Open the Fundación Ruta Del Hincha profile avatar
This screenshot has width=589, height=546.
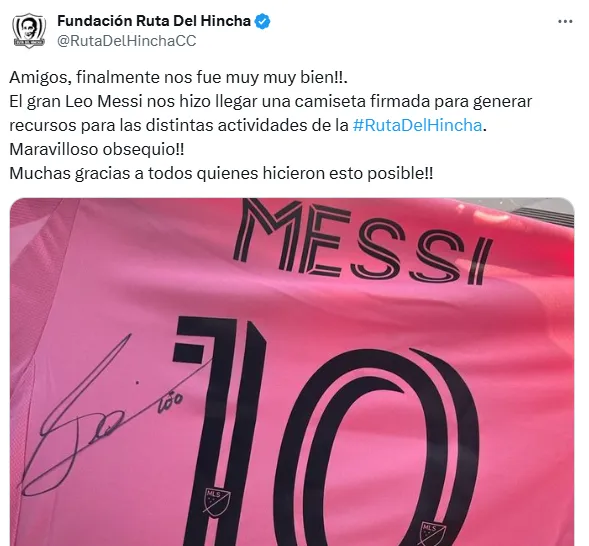29,31
